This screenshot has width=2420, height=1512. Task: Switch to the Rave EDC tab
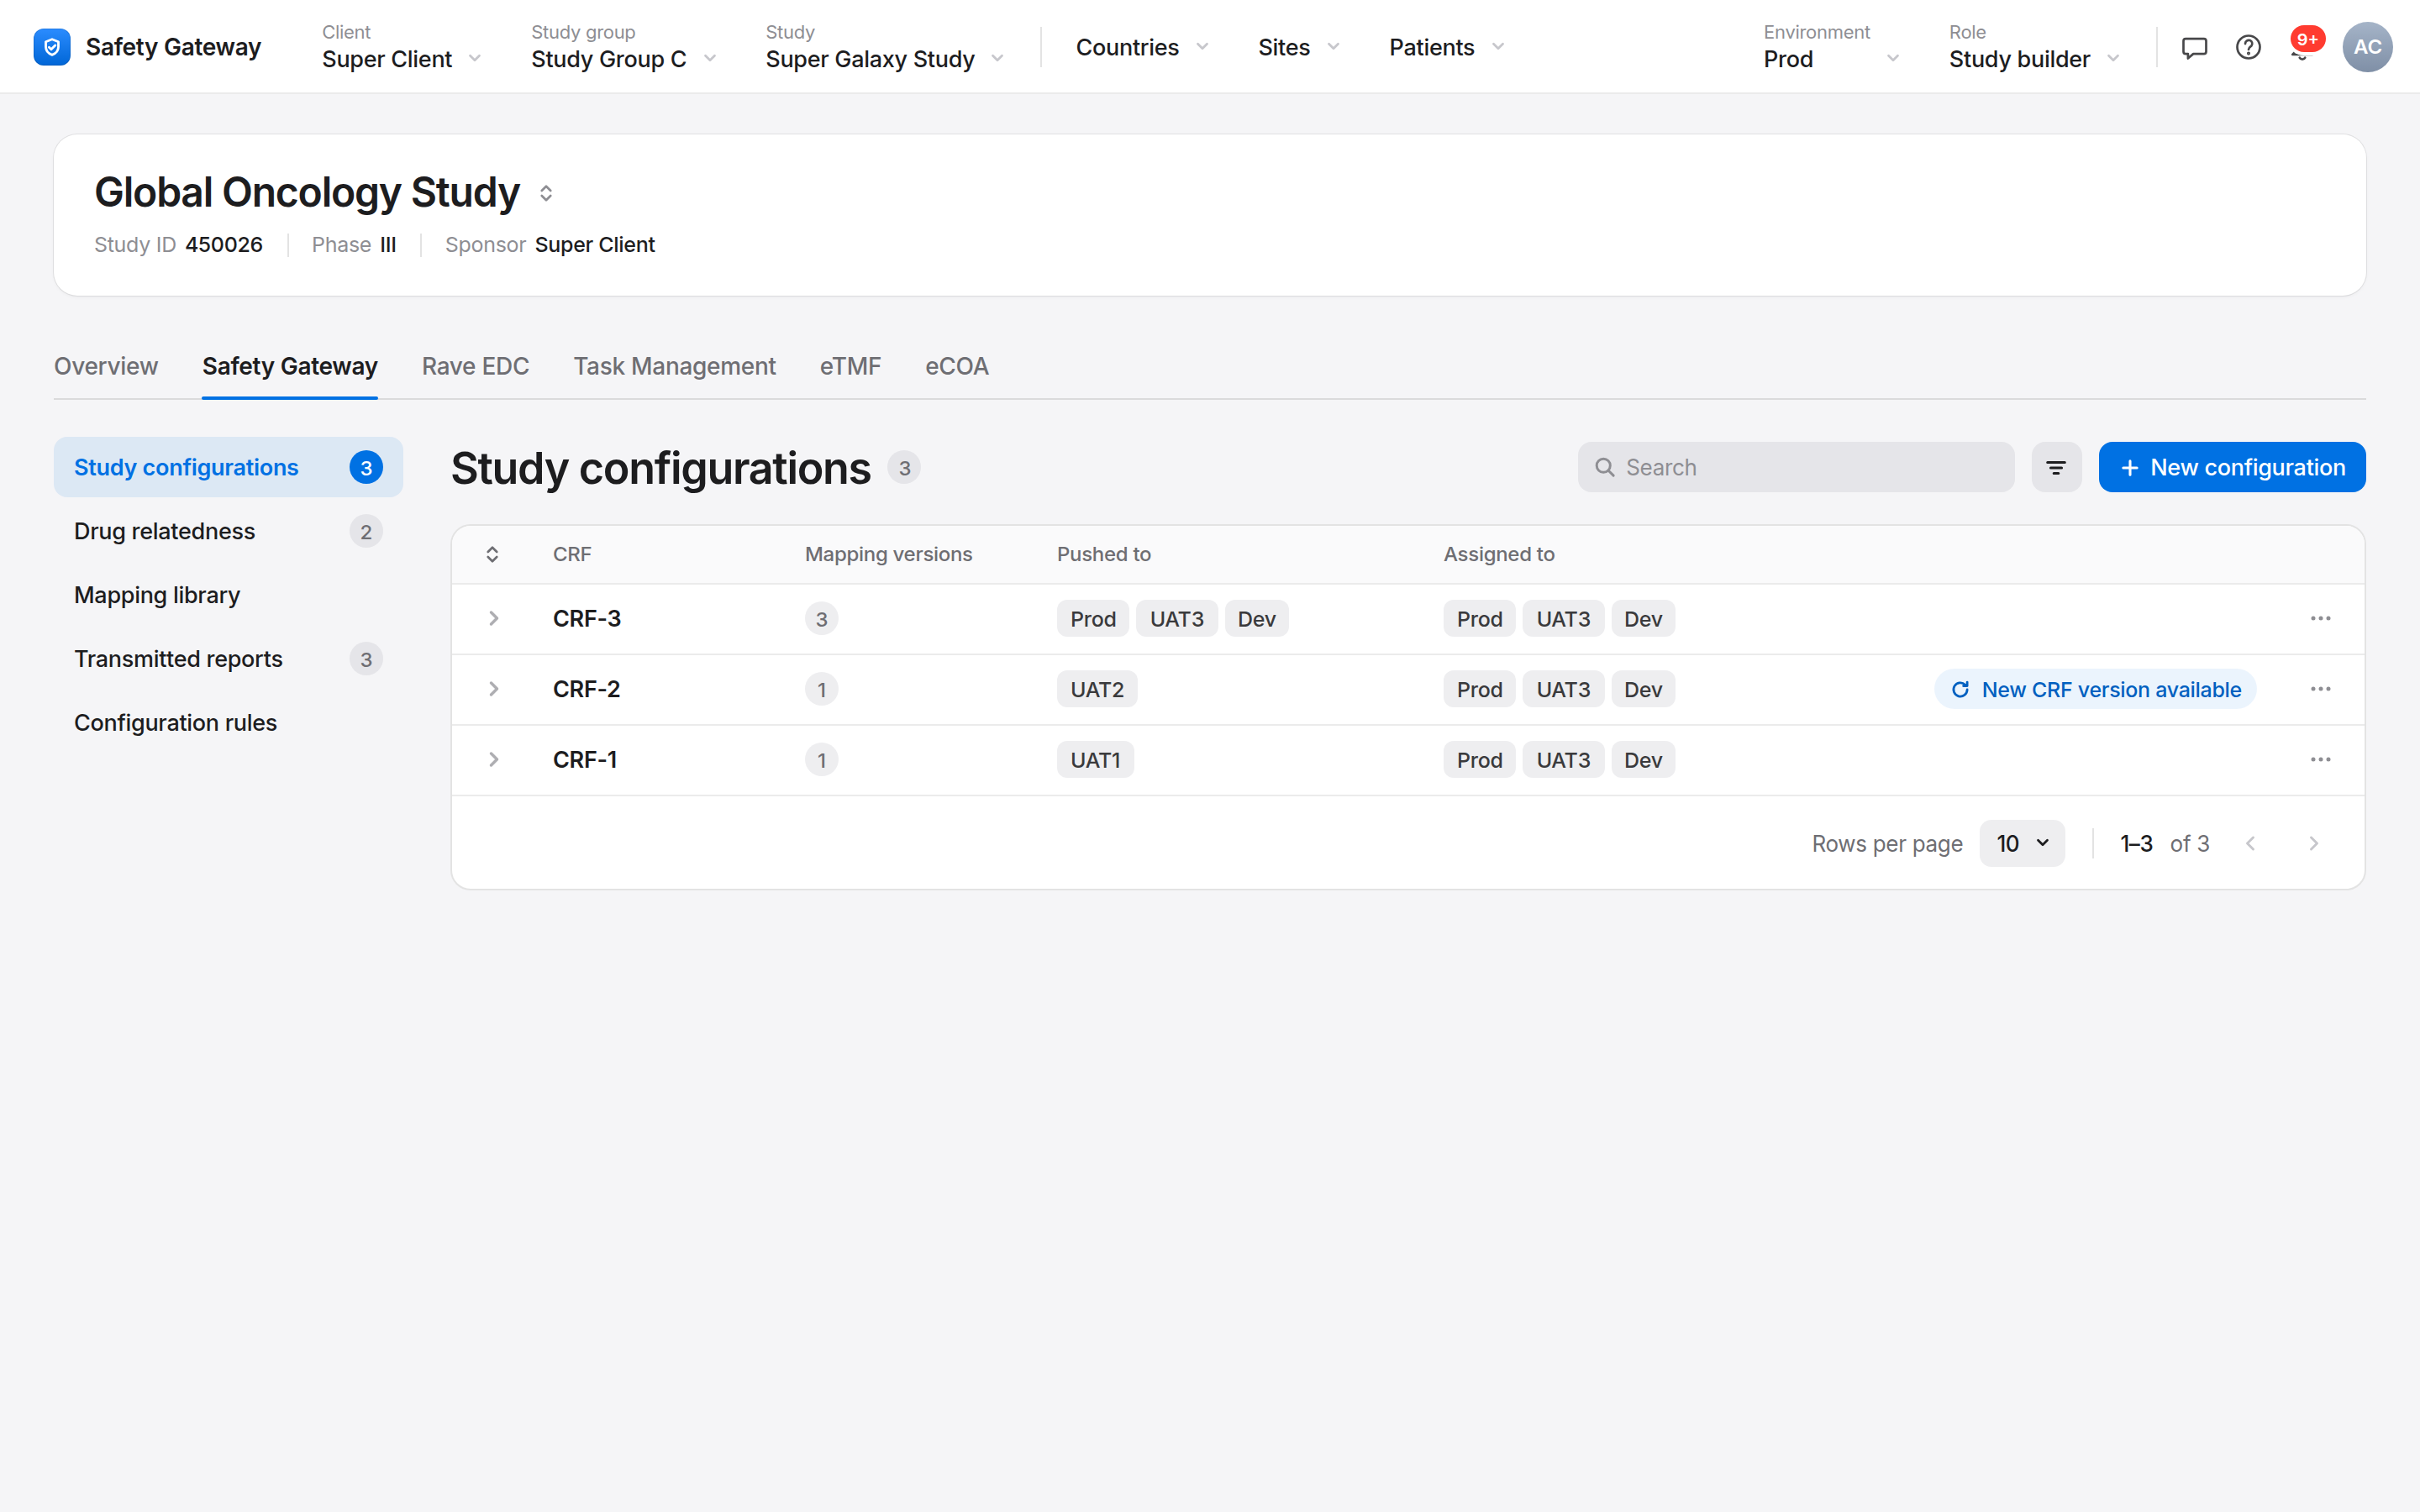pos(475,366)
